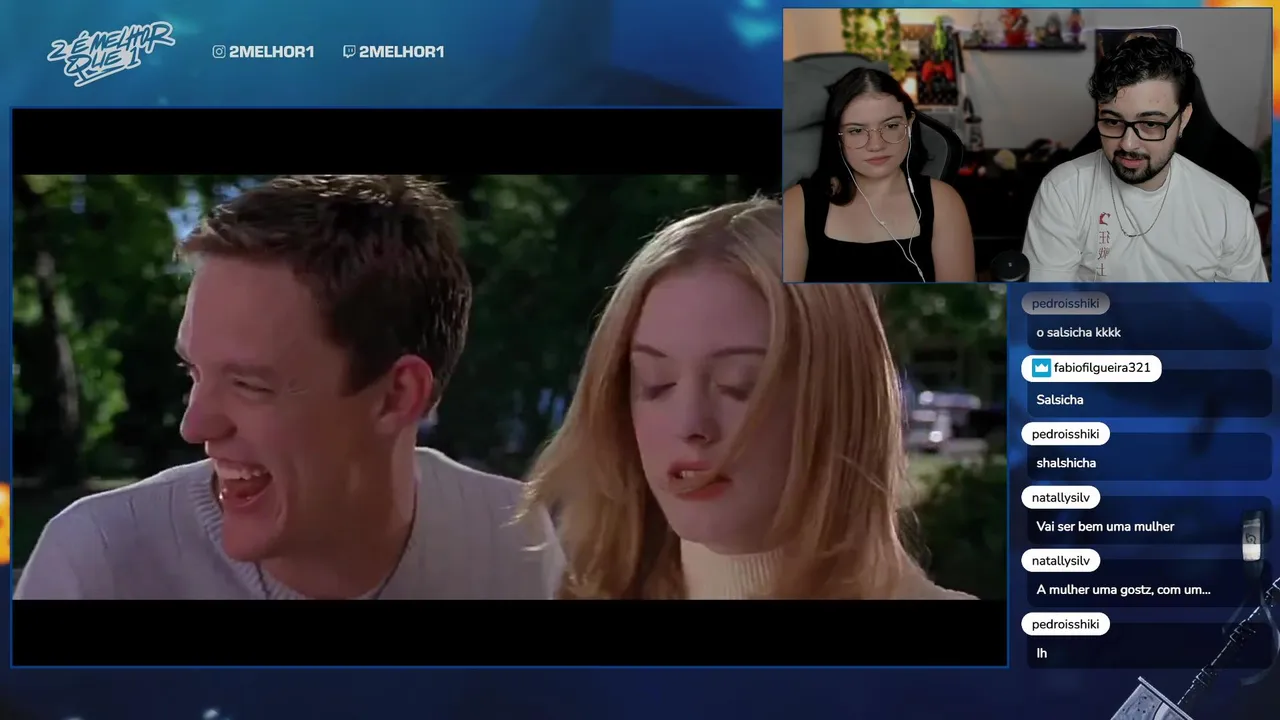Select the Instagram handle text 2MELHOR1

[x=271, y=52]
